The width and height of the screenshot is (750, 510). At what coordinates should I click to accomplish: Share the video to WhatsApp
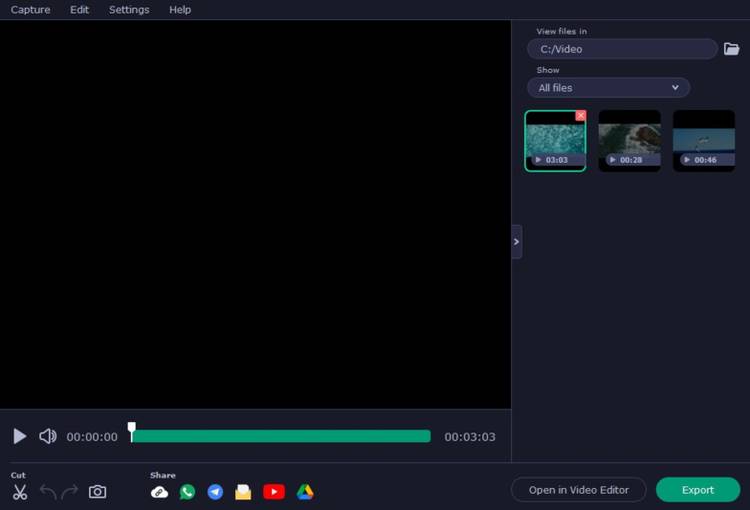[188, 492]
